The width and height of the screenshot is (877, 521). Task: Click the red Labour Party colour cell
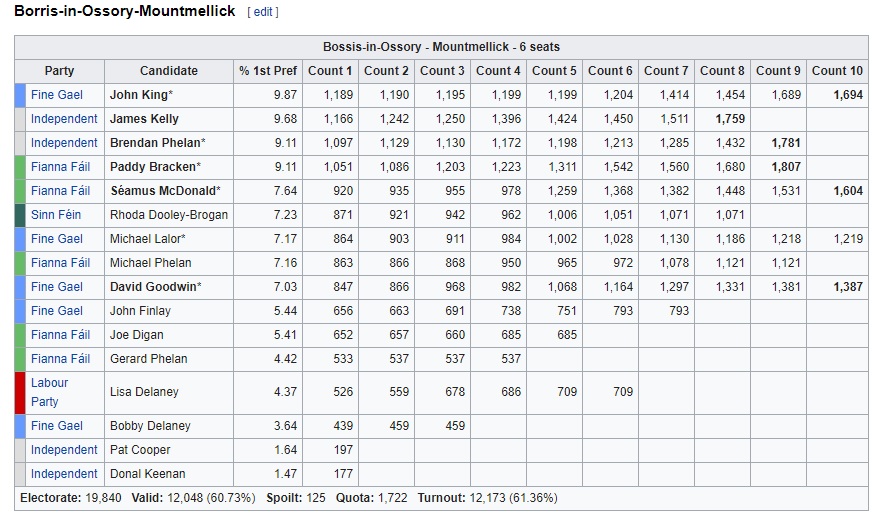[x=20, y=393]
